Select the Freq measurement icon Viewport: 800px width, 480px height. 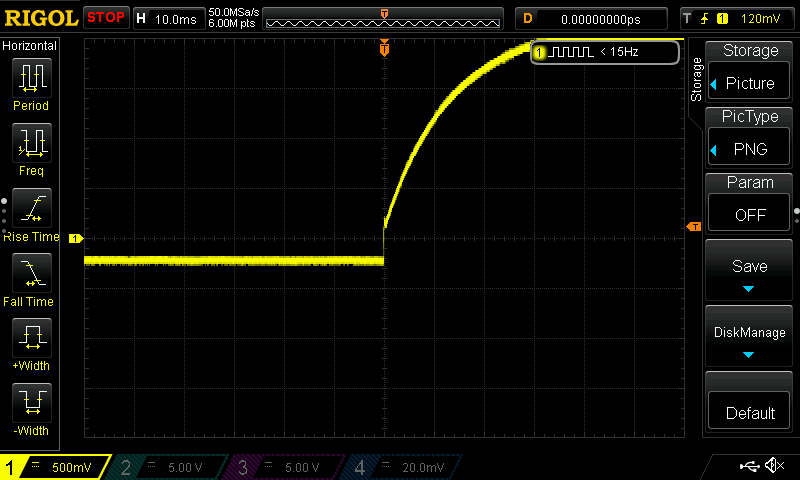point(32,143)
